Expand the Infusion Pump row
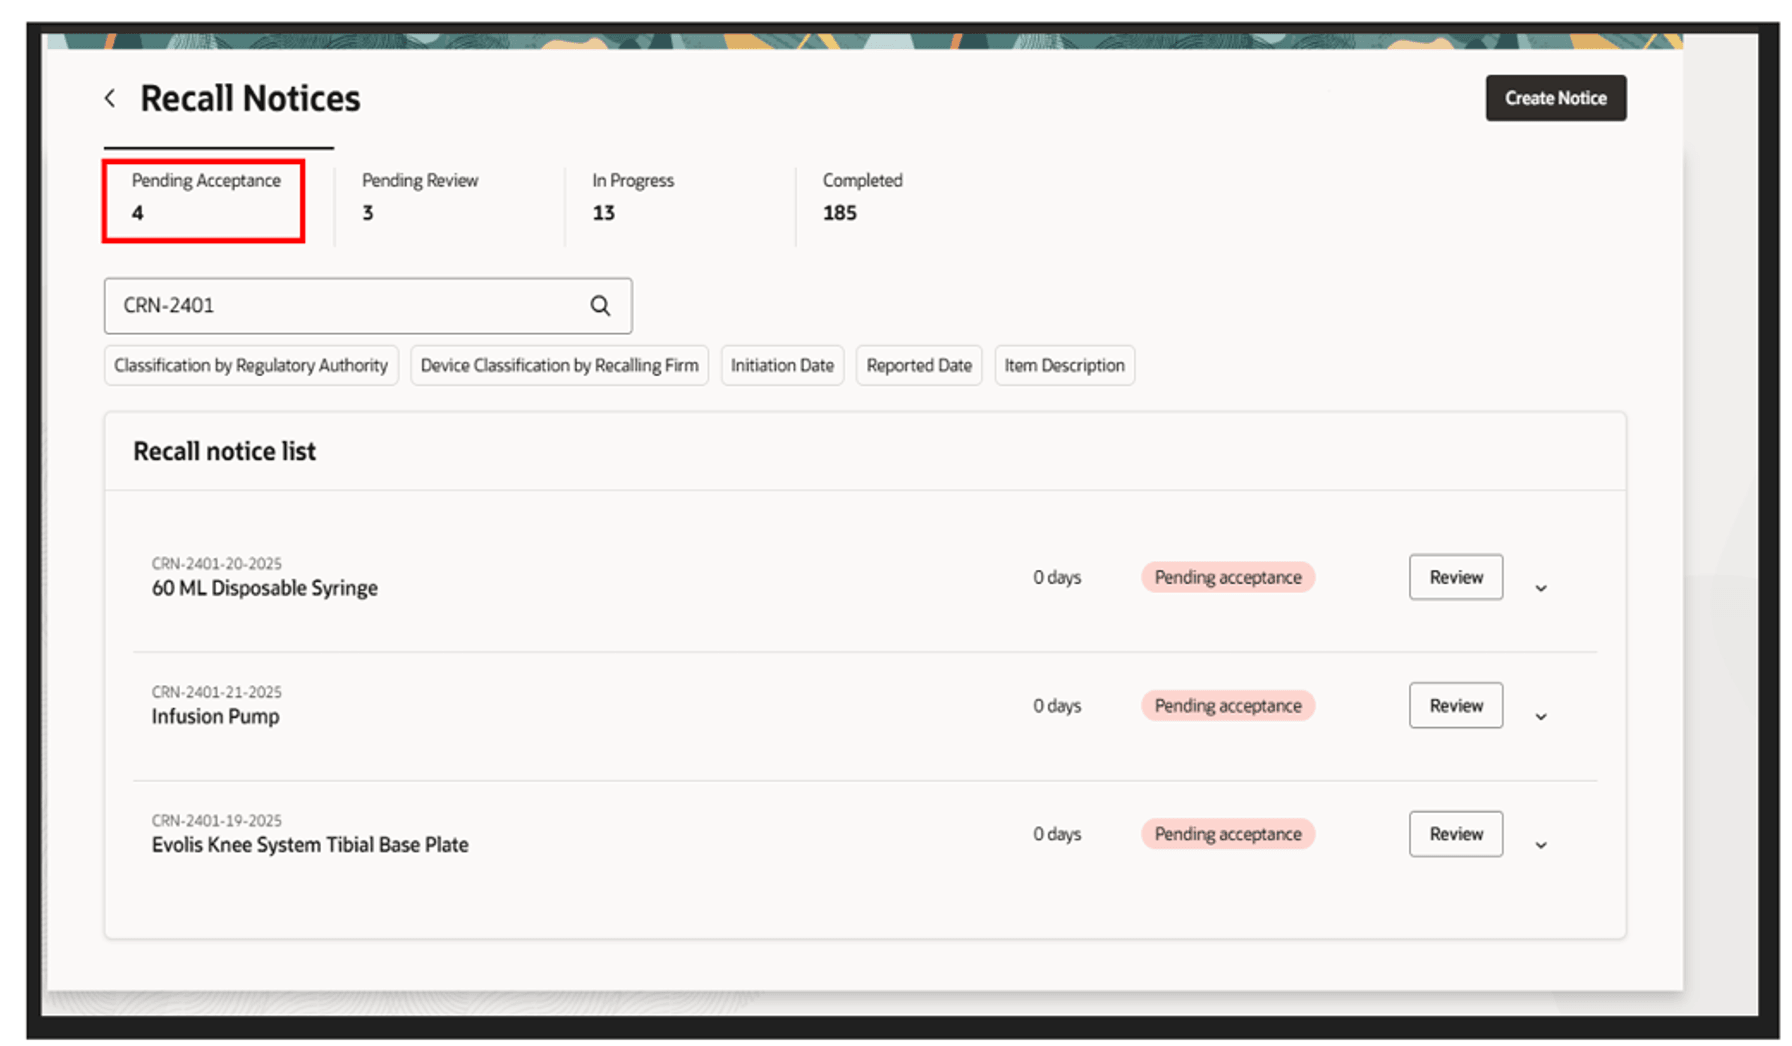Viewport: 1792px width, 1046px height. pyautogui.click(x=1541, y=716)
